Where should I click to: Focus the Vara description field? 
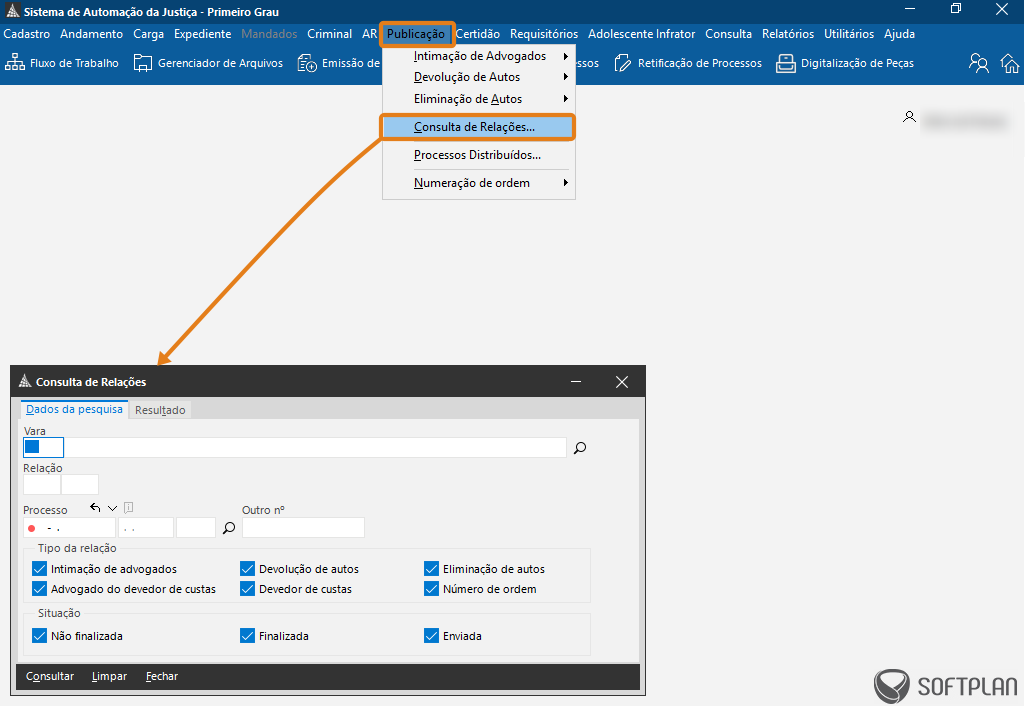coord(315,448)
